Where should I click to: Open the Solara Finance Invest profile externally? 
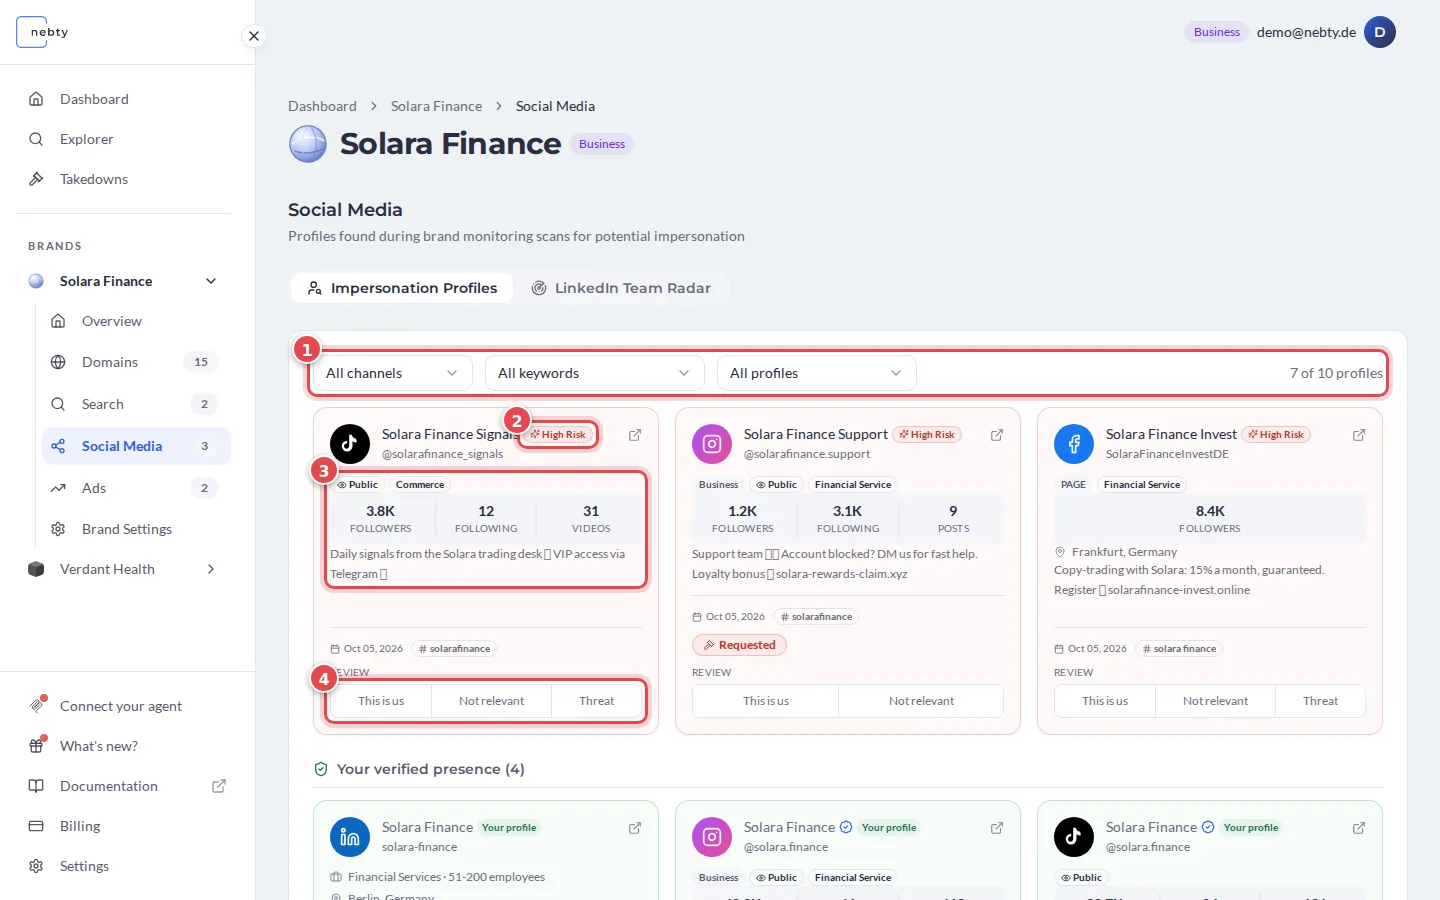coord(1359,435)
